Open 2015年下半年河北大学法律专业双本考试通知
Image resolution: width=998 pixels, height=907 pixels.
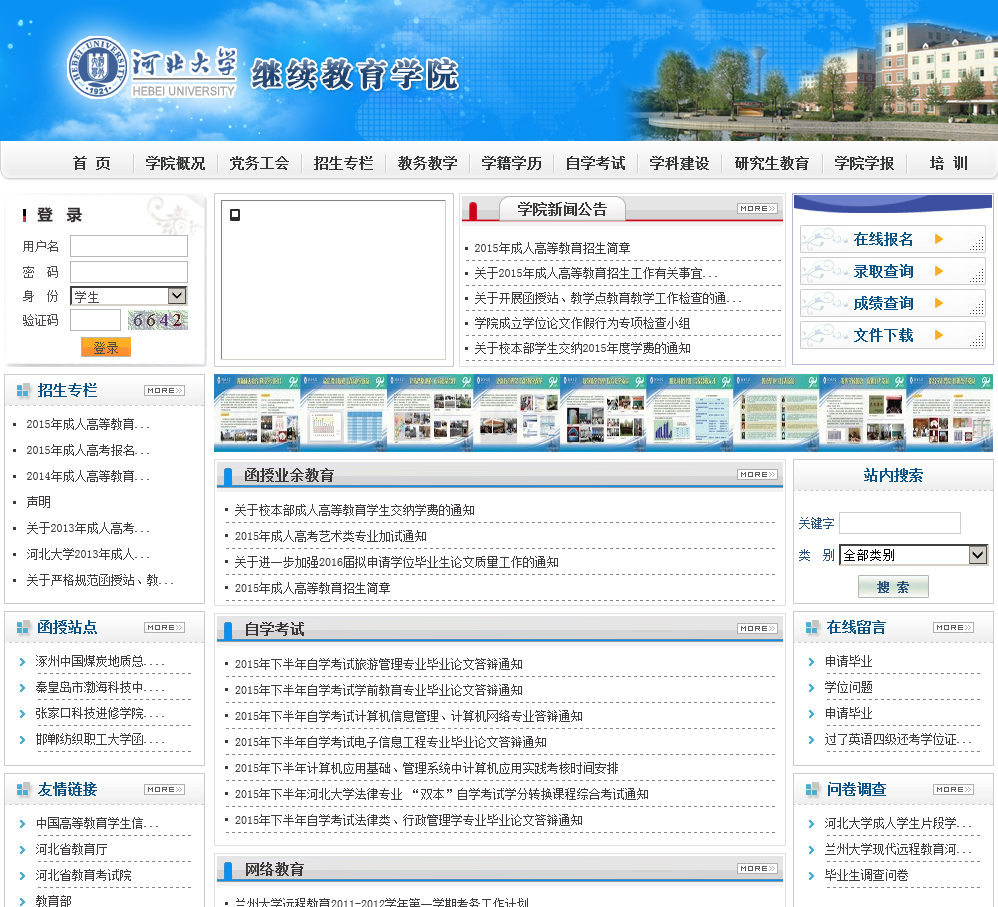pyautogui.click(x=442, y=795)
